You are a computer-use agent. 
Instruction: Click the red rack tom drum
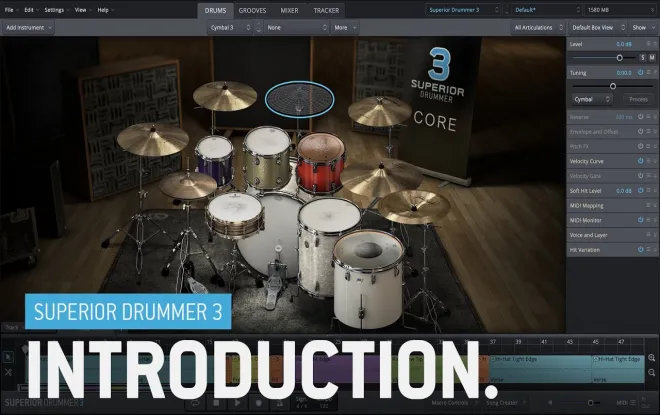click(x=321, y=162)
